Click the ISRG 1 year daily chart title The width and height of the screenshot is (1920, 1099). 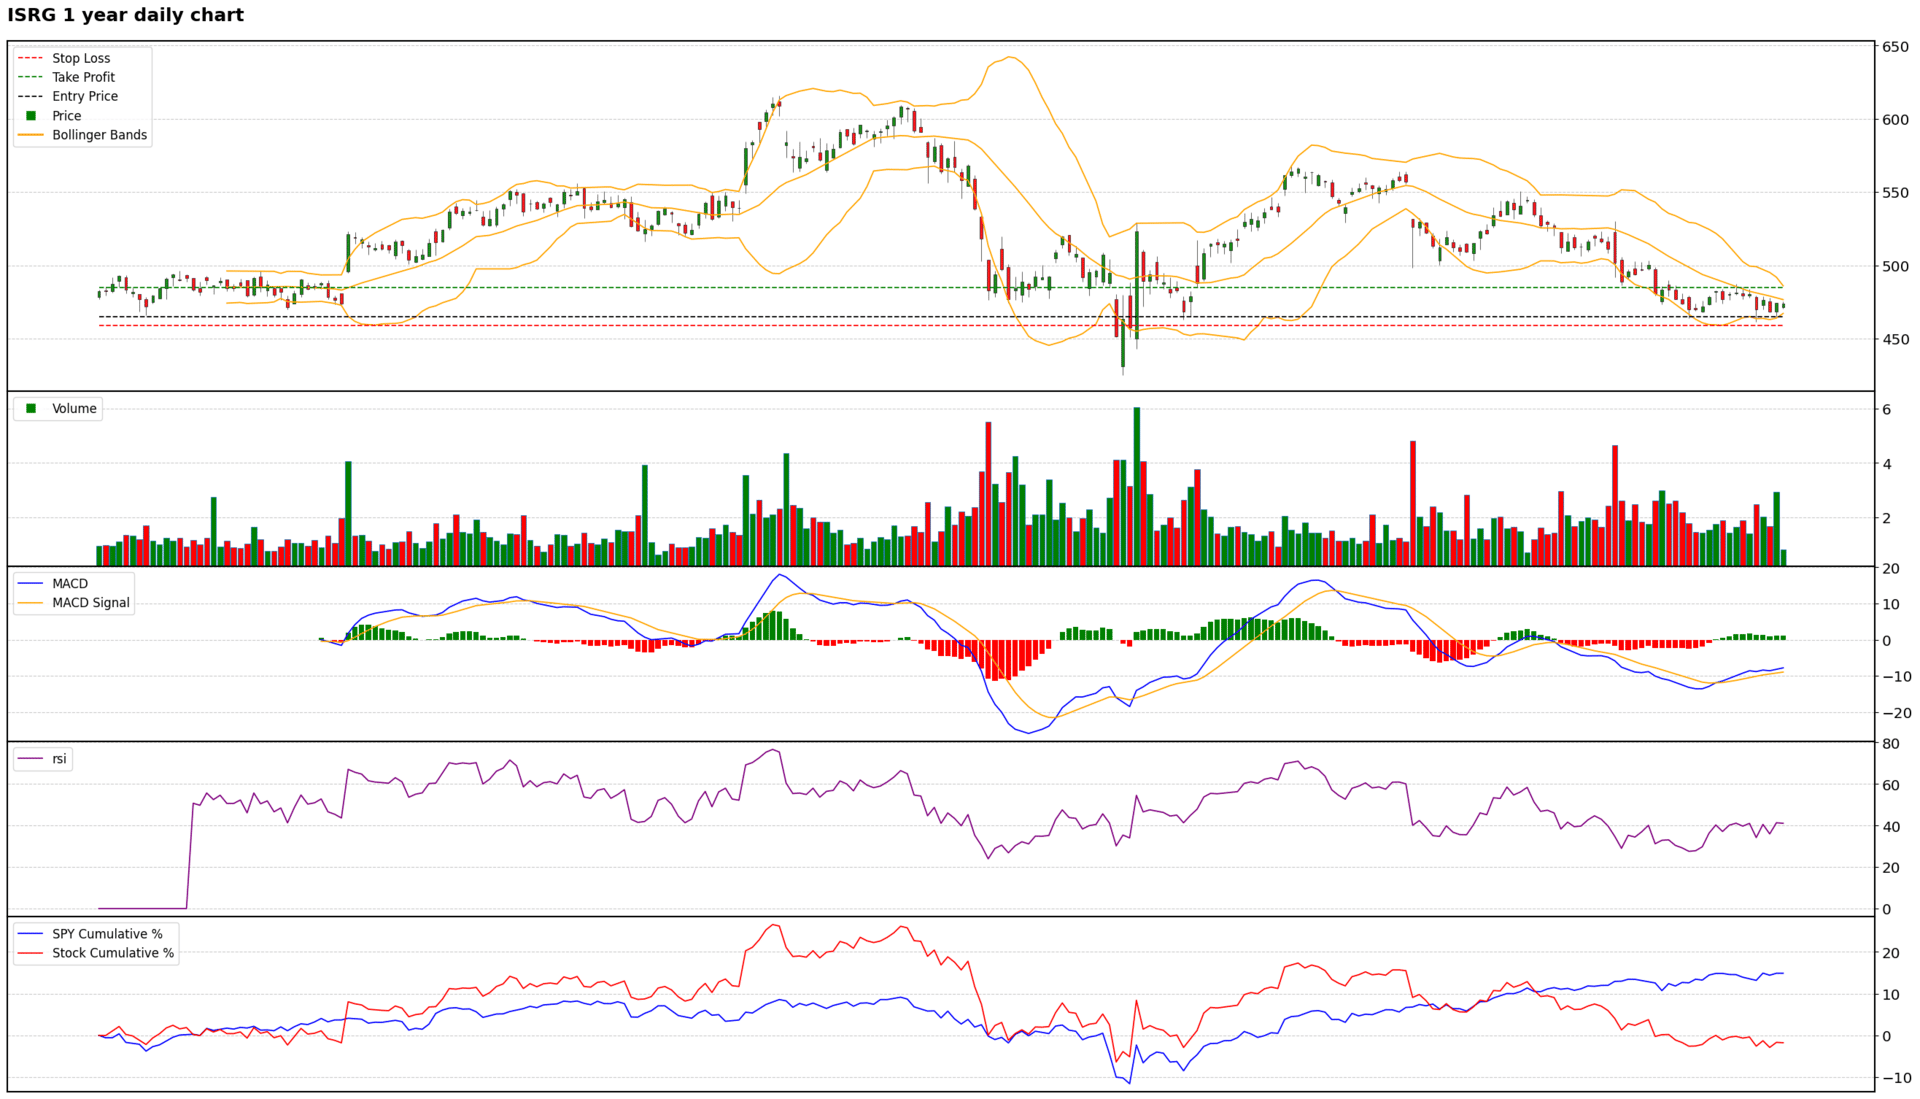click(126, 15)
